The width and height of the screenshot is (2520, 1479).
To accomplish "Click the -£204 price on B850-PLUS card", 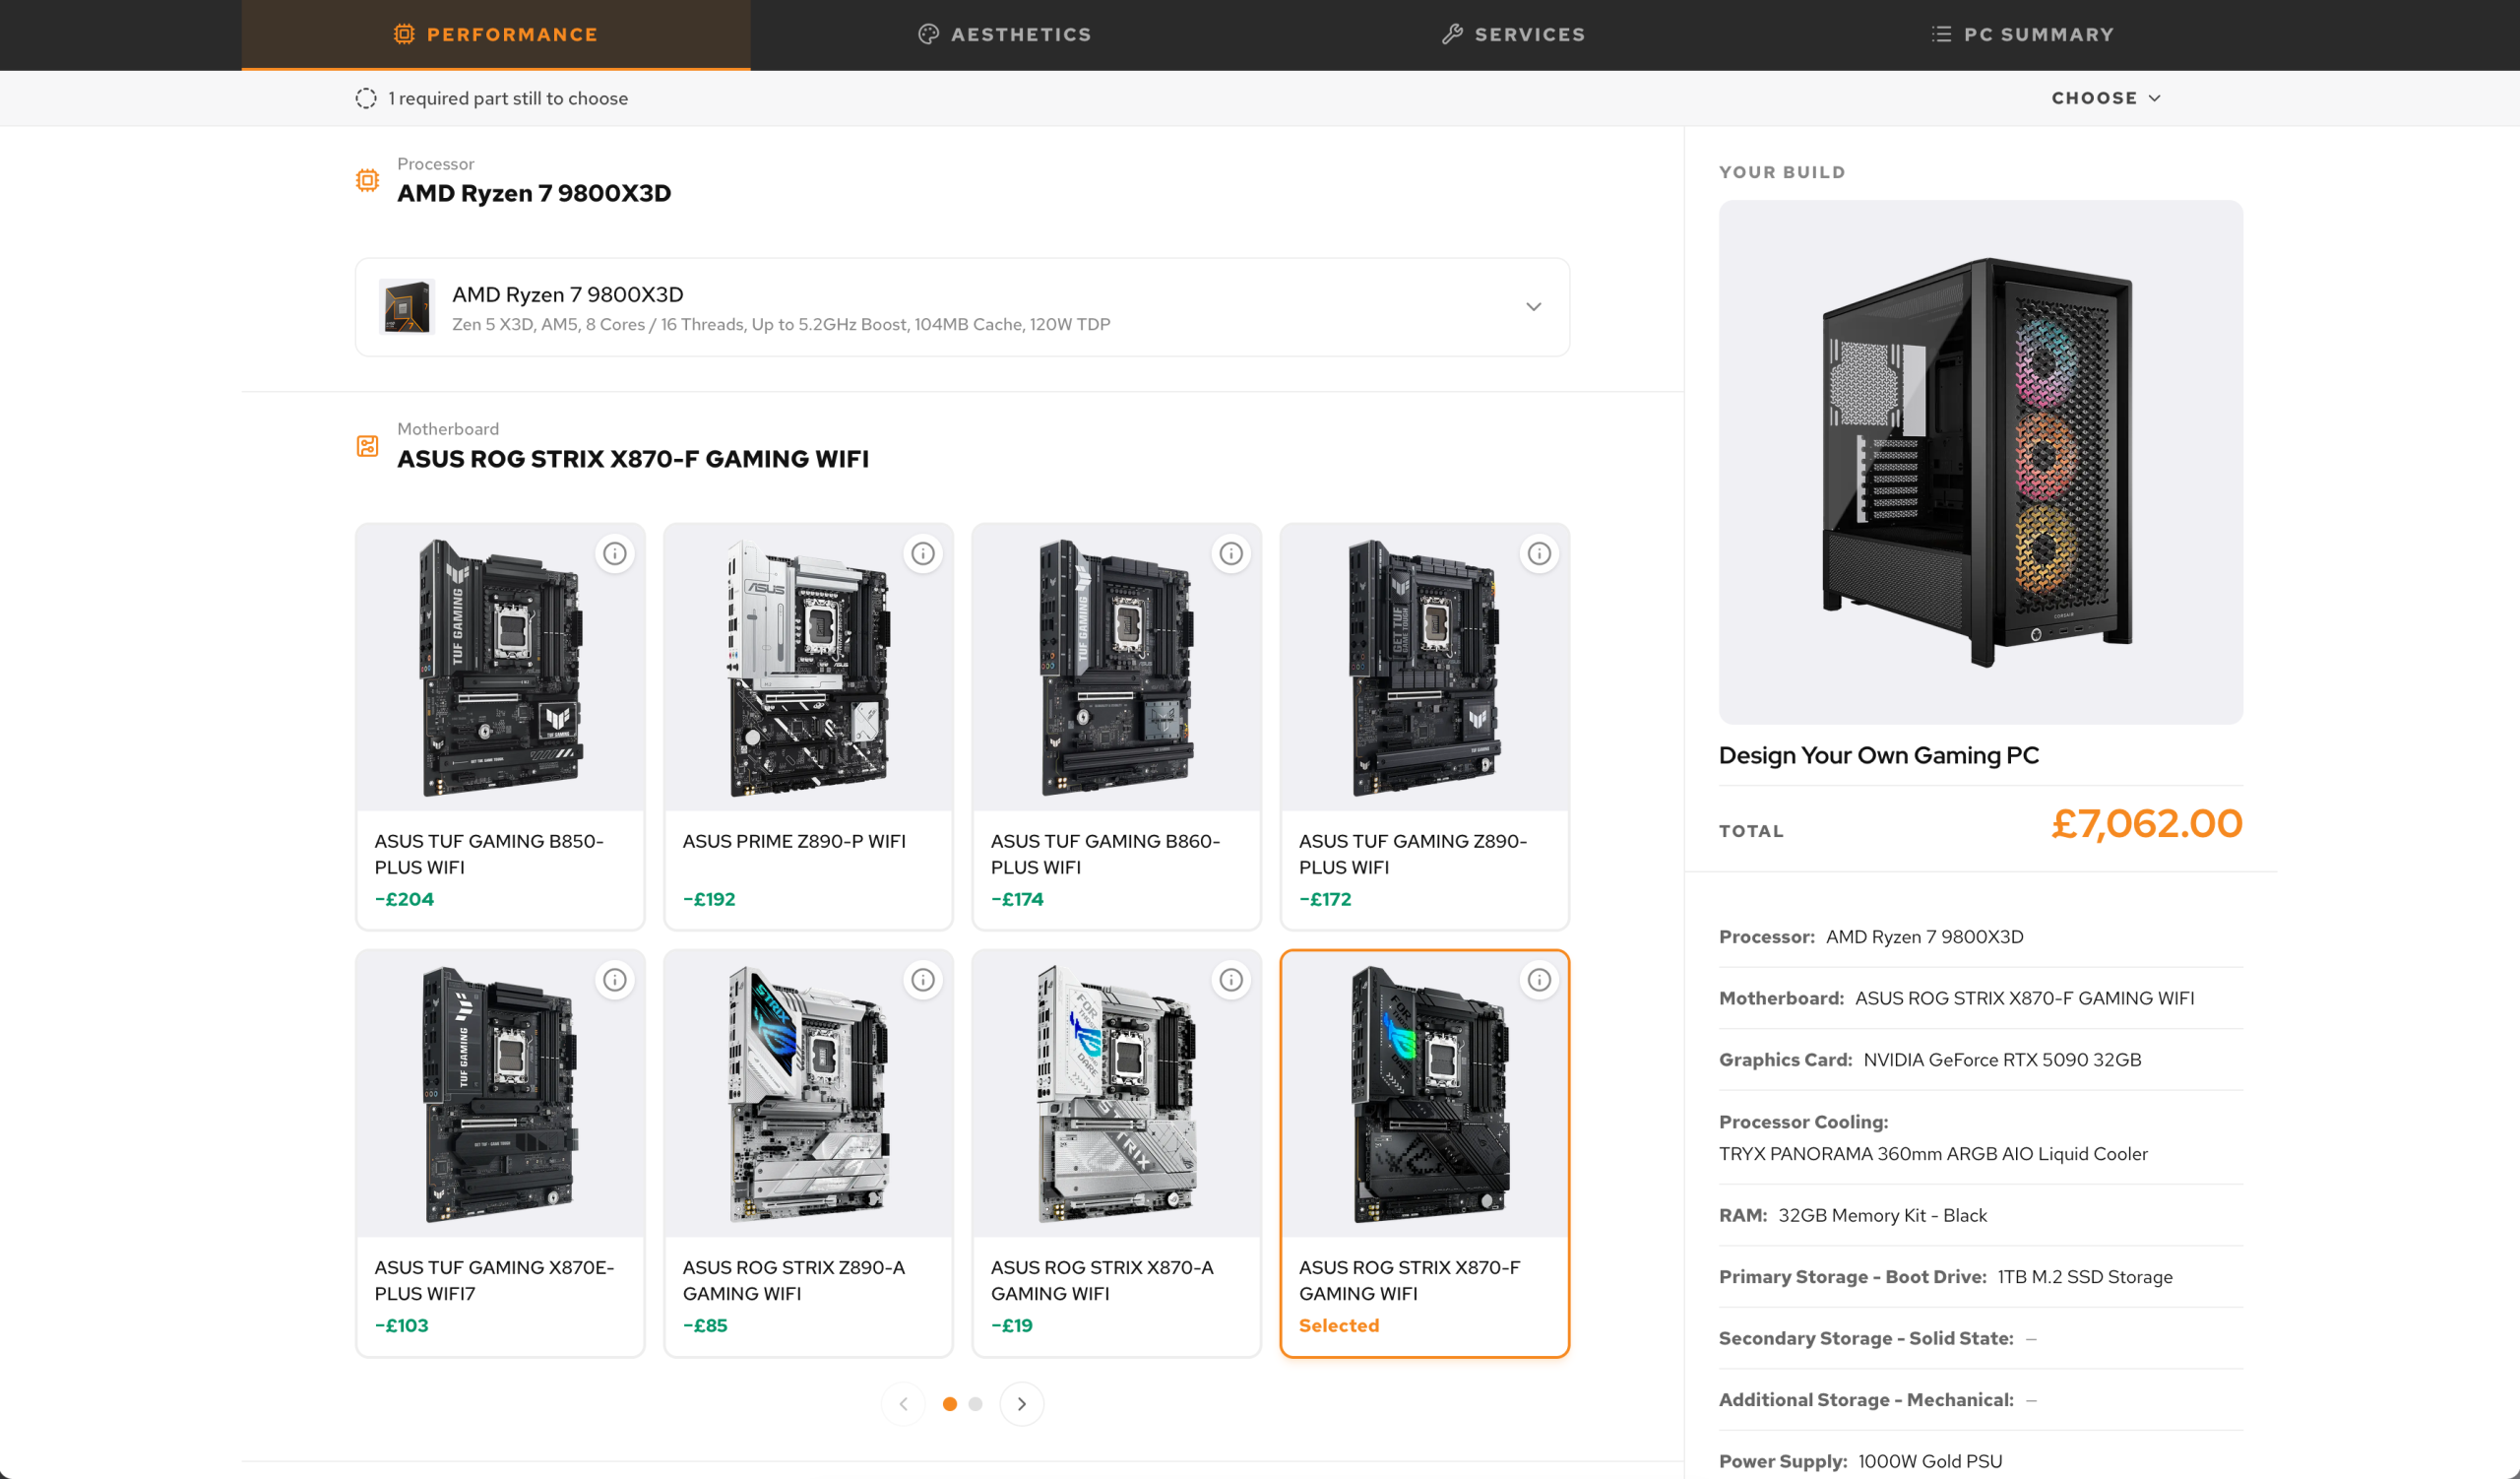I will point(404,899).
